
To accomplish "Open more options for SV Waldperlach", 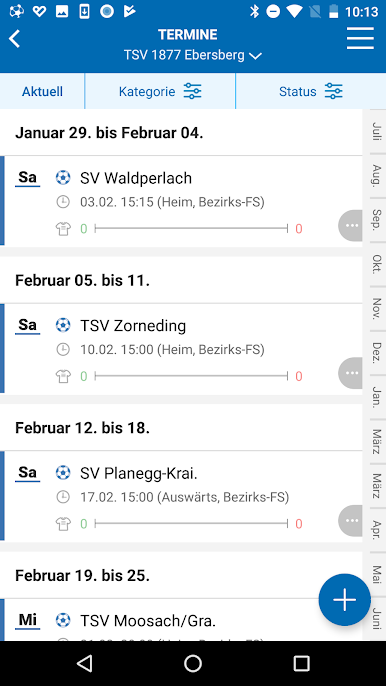I will click(351, 226).
